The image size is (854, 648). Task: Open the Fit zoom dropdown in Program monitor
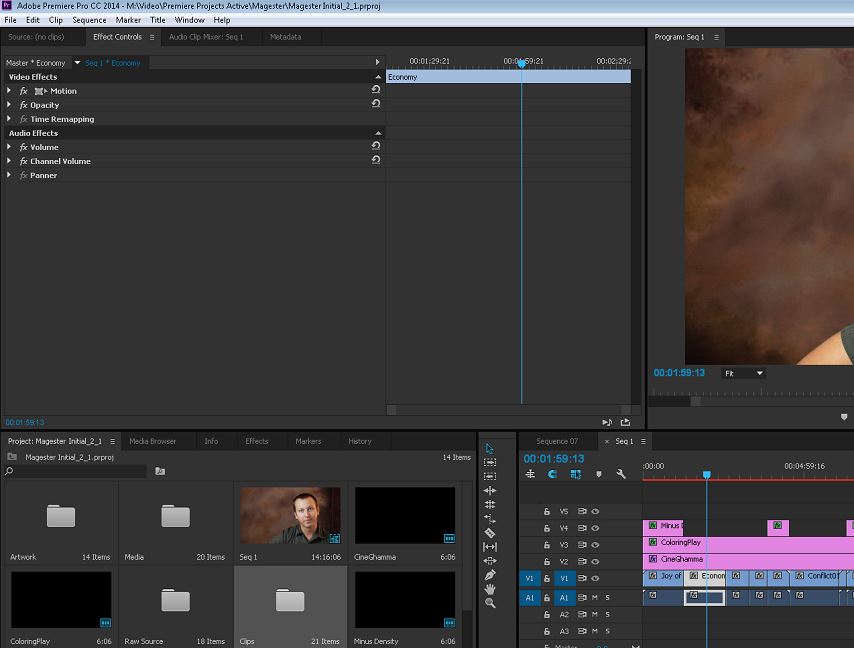pyautogui.click(x=740, y=372)
